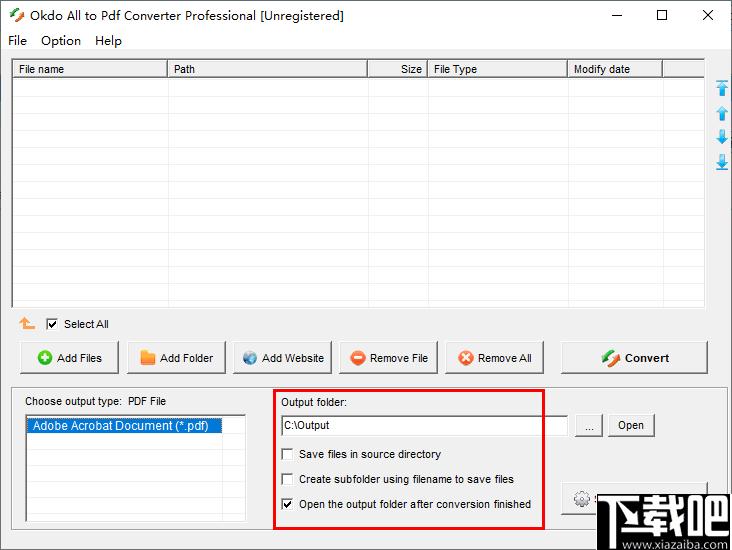
Task: Click the move up arrow icon
Action: (x=722, y=113)
